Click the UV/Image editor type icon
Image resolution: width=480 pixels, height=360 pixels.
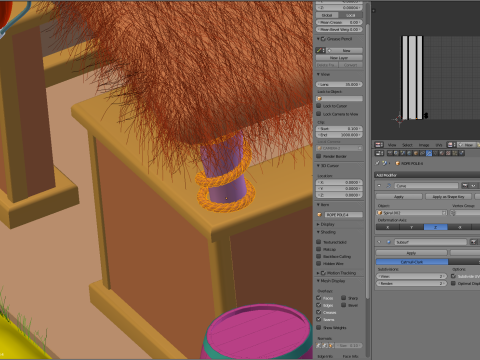point(379,145)
